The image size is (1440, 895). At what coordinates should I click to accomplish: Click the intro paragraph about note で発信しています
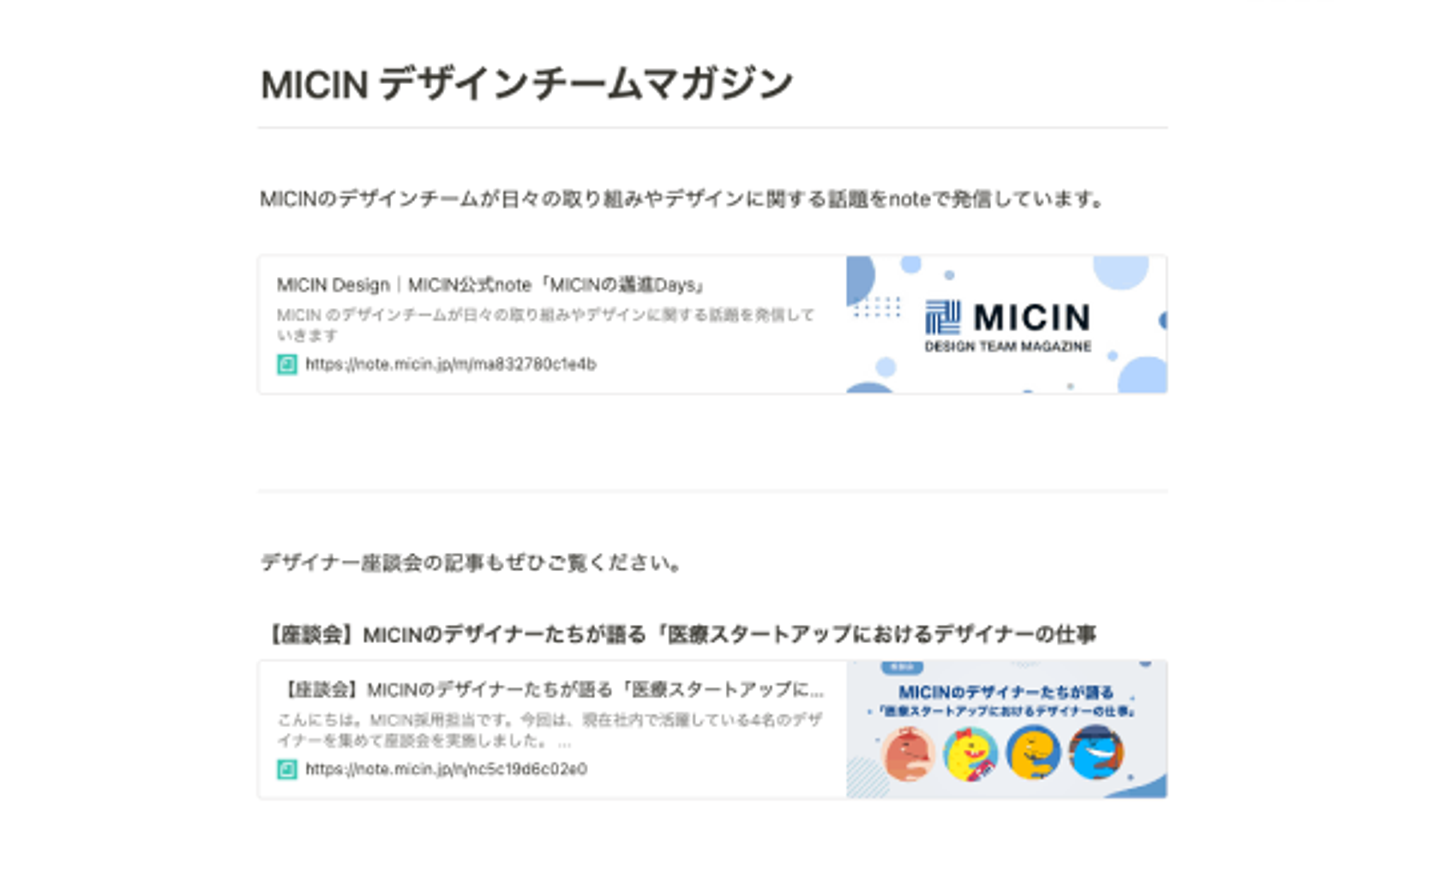click(x=683, y=199)
